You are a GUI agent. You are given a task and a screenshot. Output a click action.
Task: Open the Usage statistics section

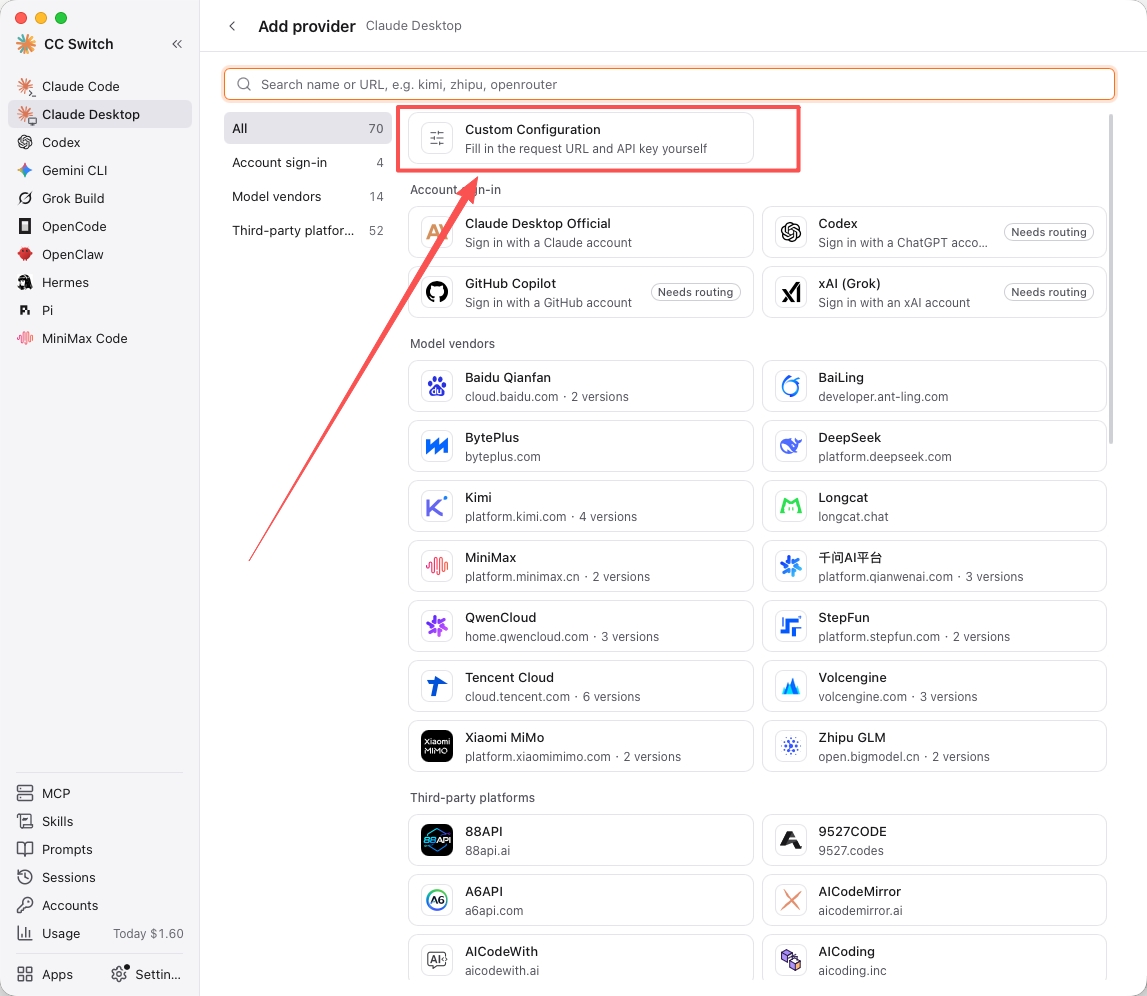(x=99, y=933)
